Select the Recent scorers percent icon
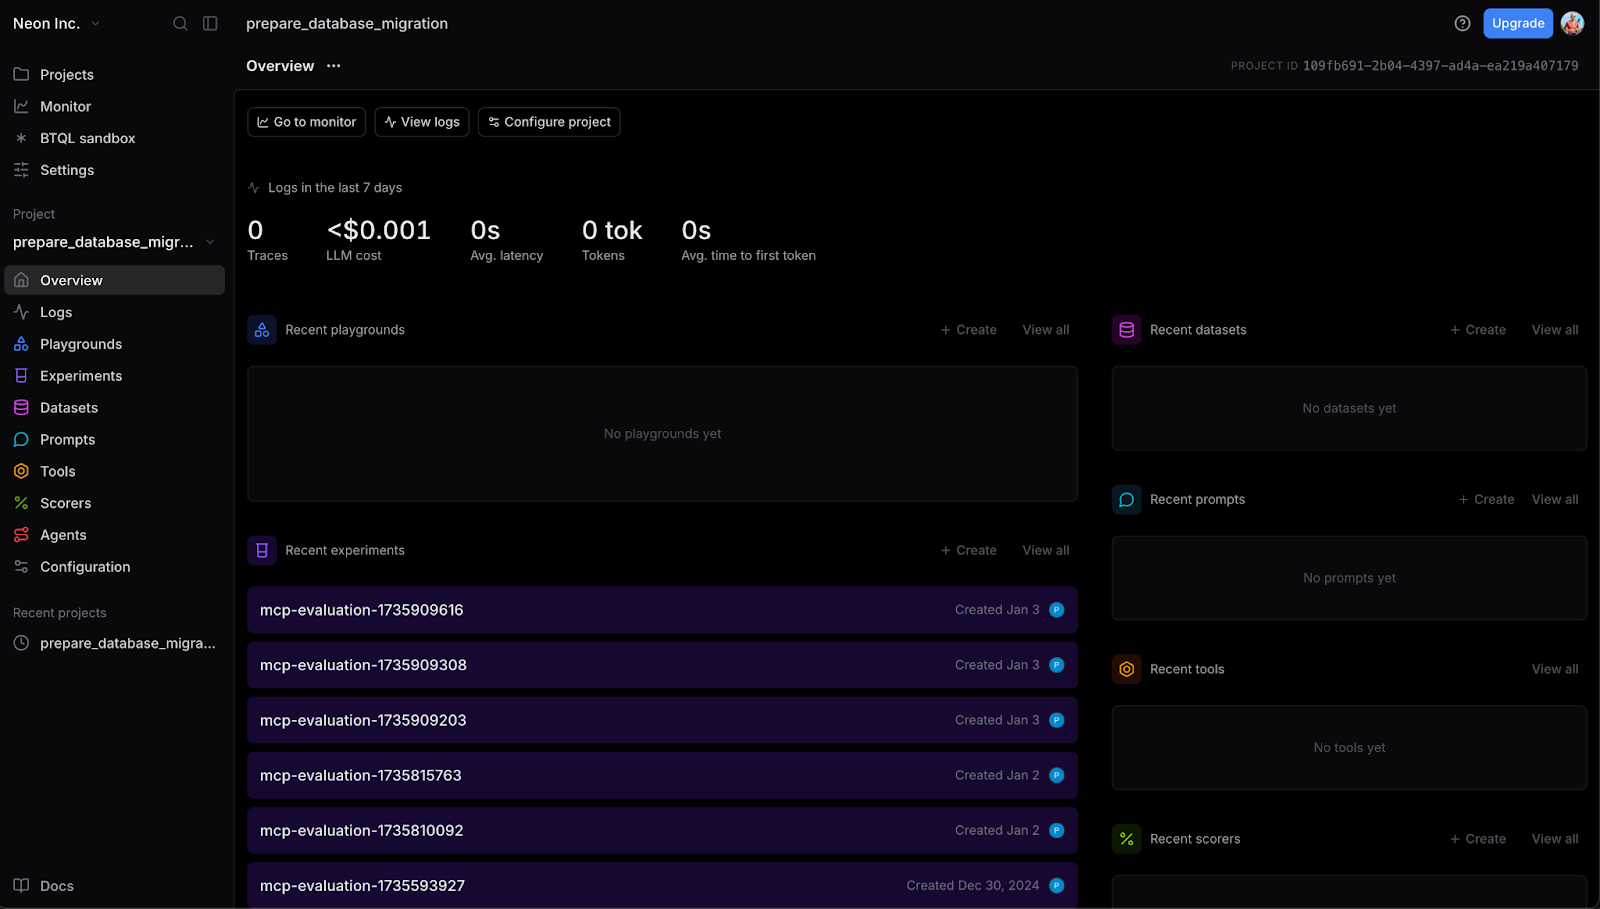 1126,839
